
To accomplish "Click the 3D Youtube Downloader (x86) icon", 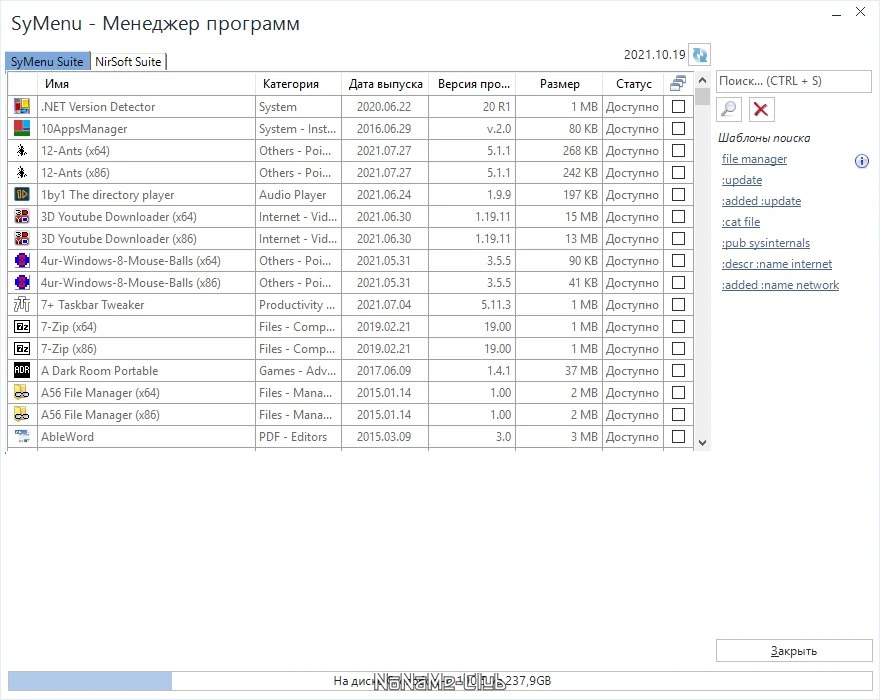I will tap(22, 239).
